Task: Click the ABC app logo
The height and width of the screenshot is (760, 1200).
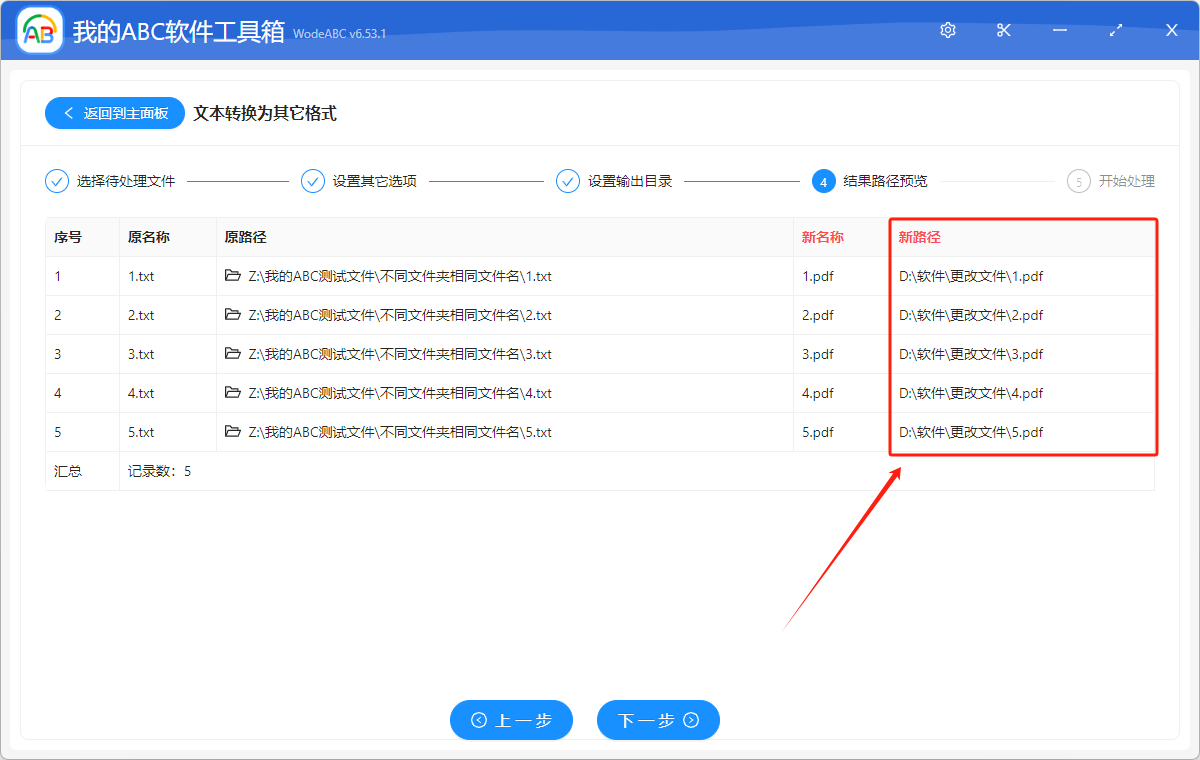Action: tap(38, 30)
